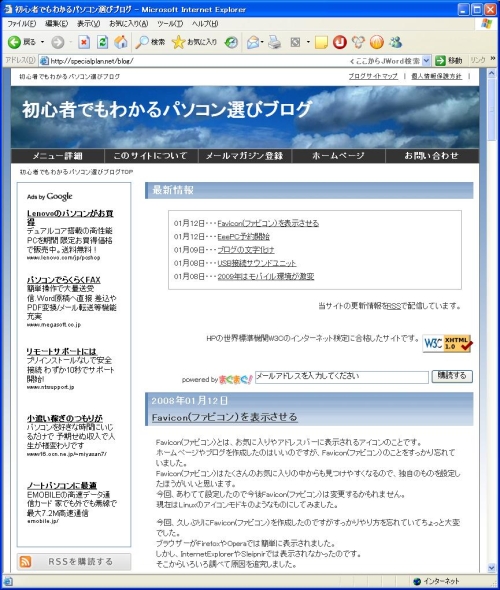
Task: Click the red circular toolbar icon
Action: click(x=339, y=42)
